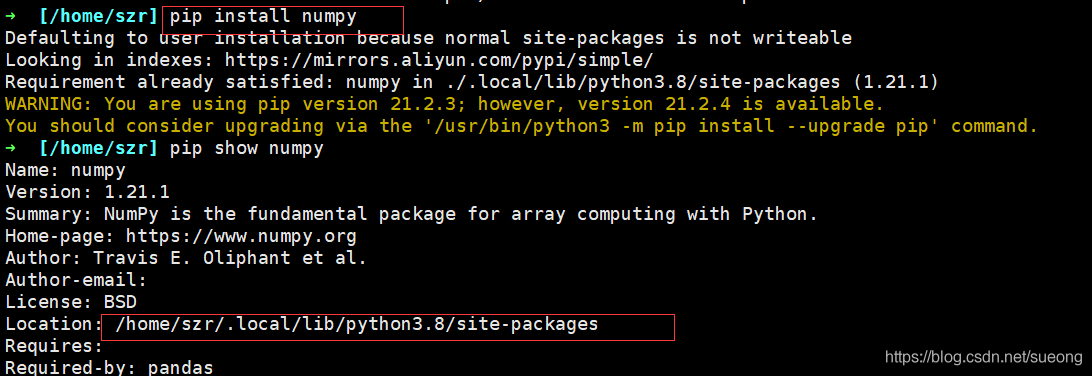This screenshot has height=376, width=1092.
Task: Click the 'Requirement already satisfied' line
Action: 471,82
